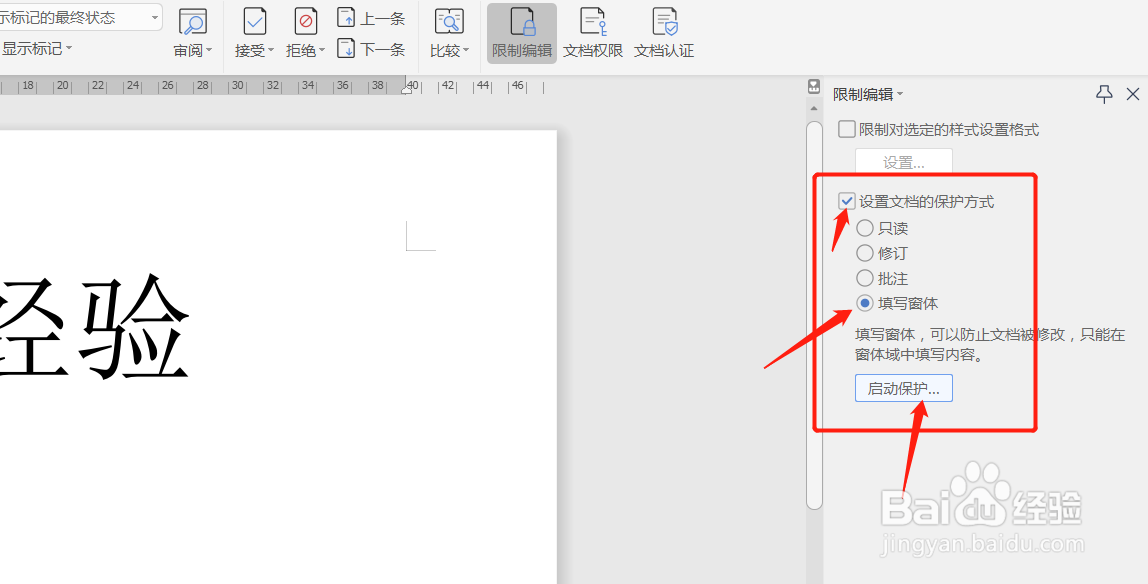1148x584 pixels.
Task: Go to next change (下一条)
Action: click(x=371, y=49)
